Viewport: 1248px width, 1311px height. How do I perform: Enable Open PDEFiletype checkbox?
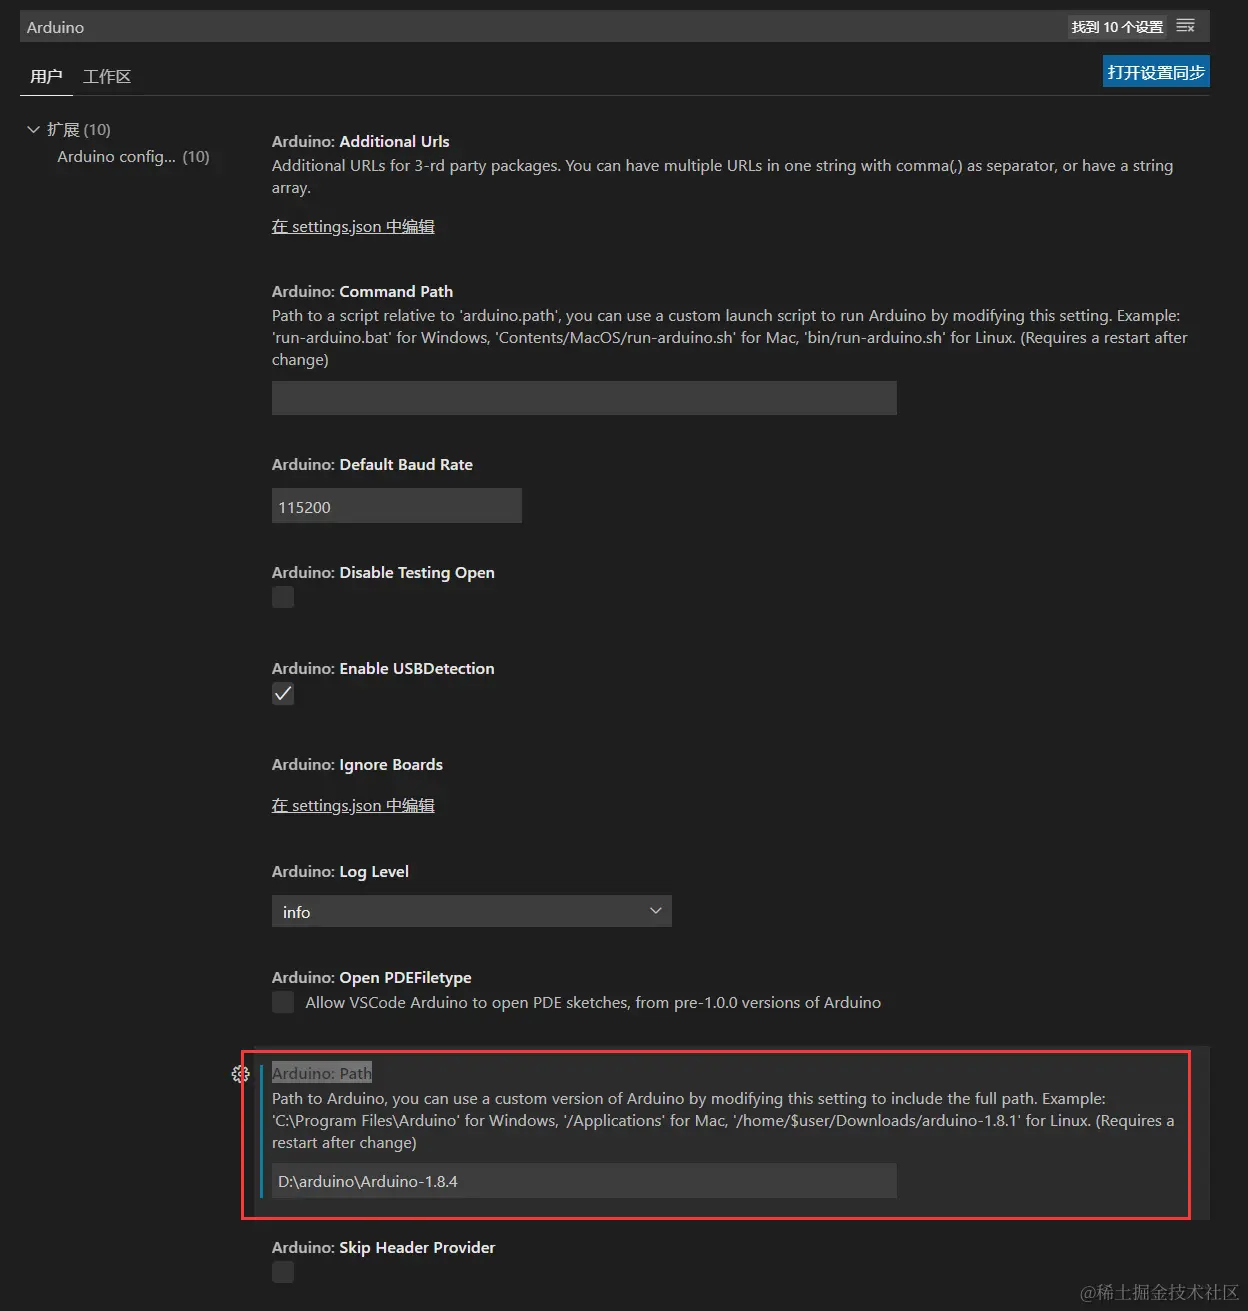click(x=283, y=1002)
